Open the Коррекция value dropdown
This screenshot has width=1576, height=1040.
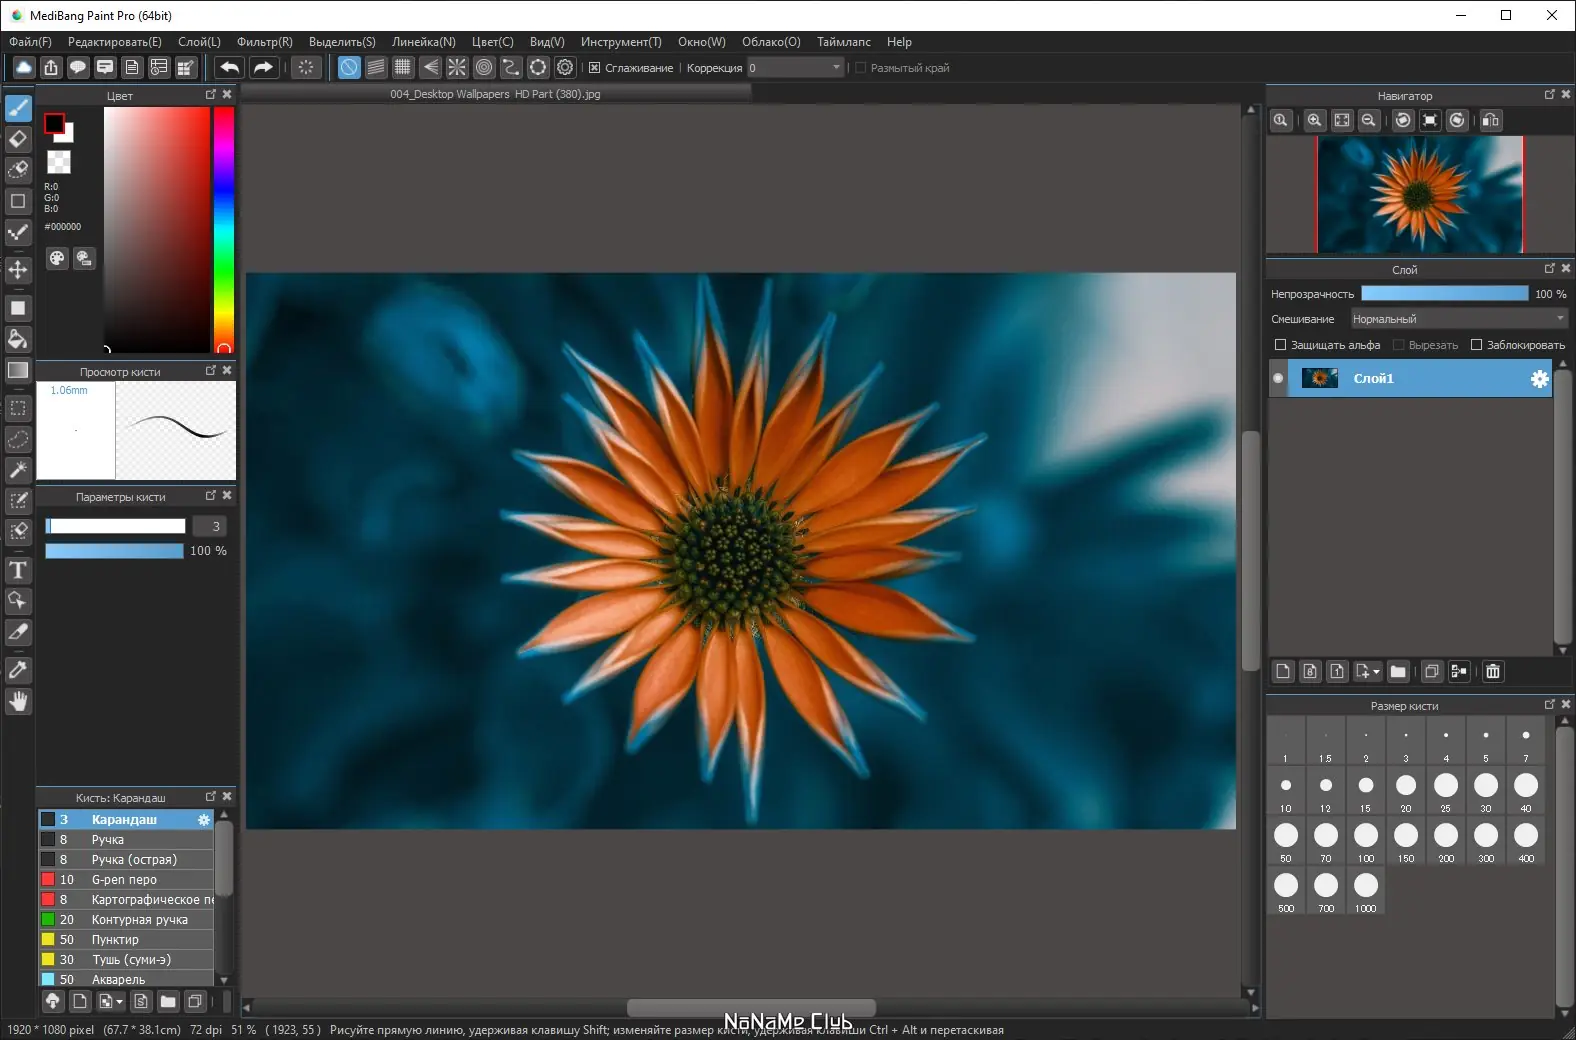836,68
